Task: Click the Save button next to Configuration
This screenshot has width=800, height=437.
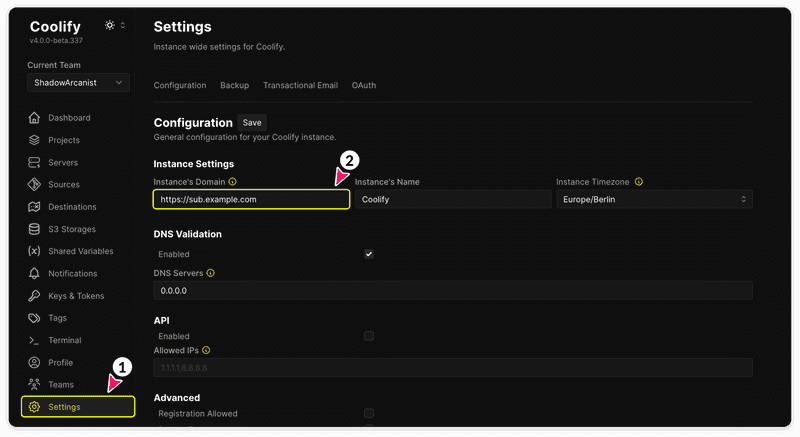Action: (x=252, y=123)
